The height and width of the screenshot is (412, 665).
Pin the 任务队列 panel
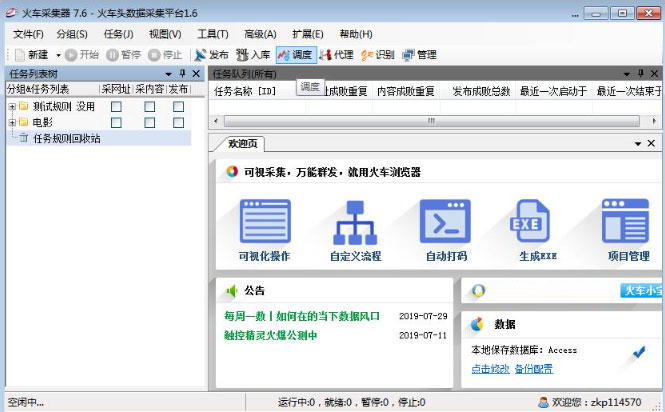tap(640, 73)
